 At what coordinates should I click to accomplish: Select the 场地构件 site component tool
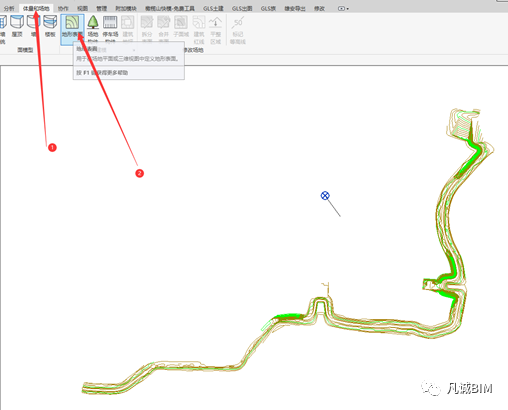coord(93,29)
